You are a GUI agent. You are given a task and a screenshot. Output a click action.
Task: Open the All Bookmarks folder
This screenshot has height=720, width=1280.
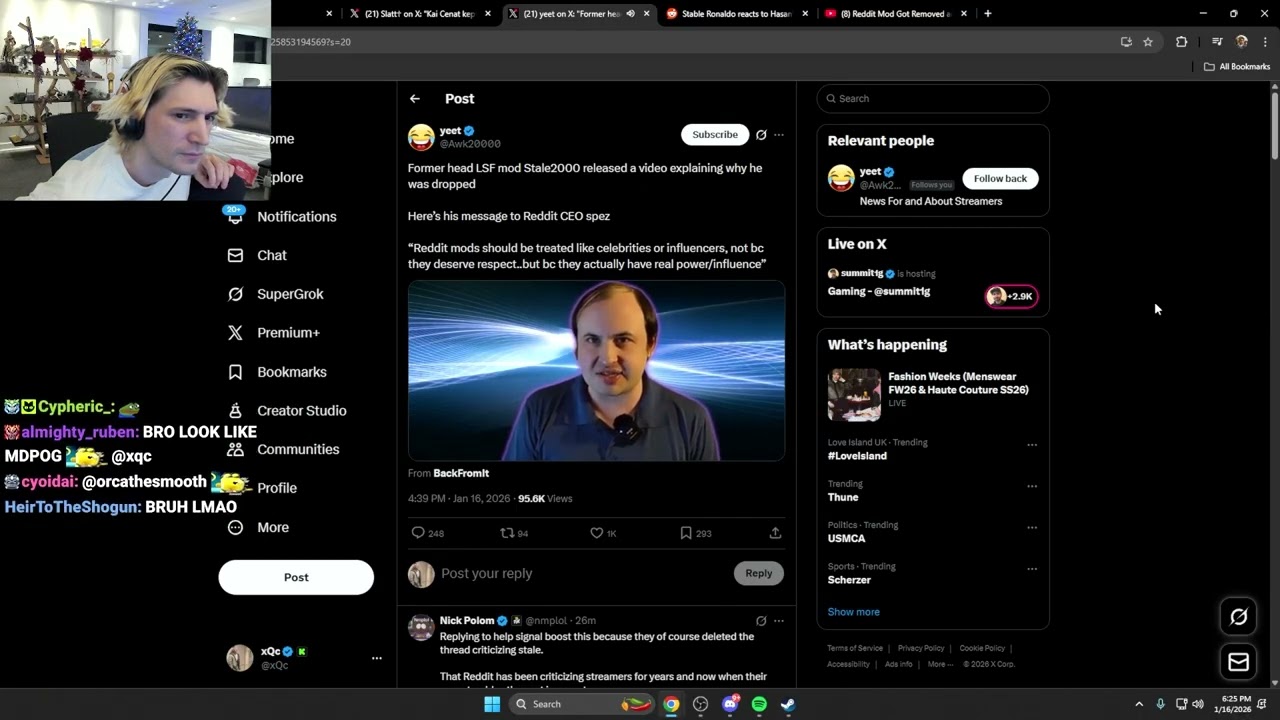(1237, 67)
